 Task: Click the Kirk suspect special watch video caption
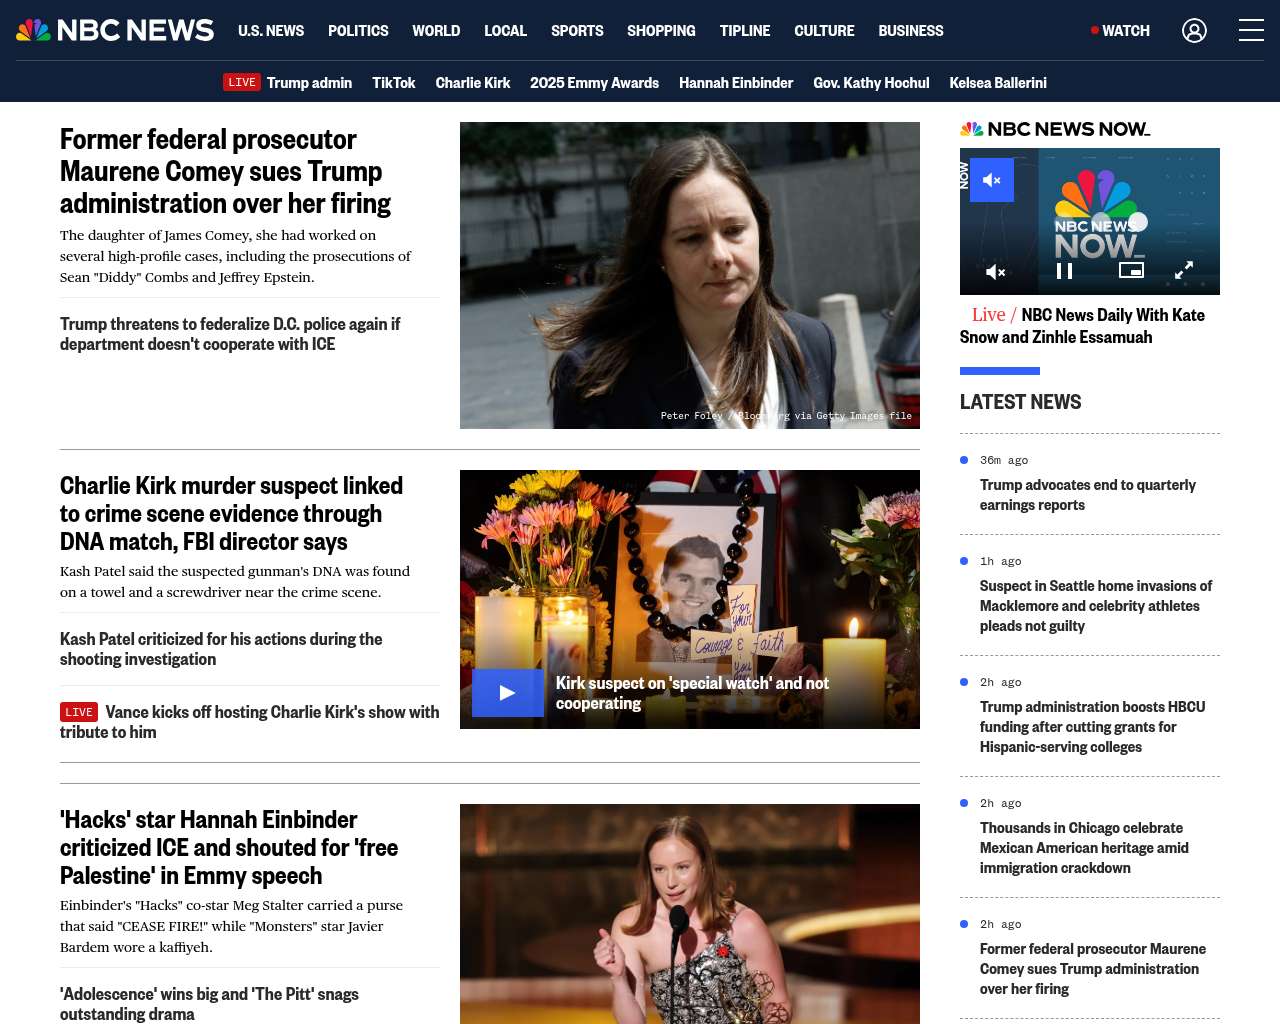tap(692, 693)
